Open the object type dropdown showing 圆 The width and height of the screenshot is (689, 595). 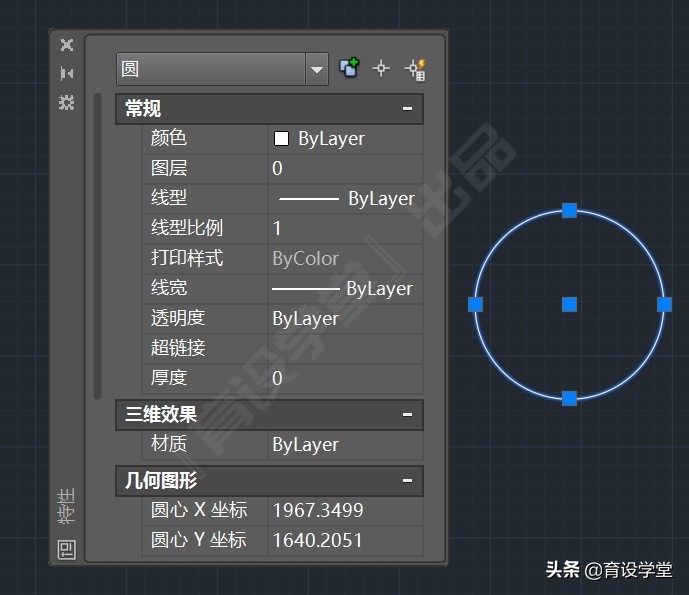coord(222,69)
